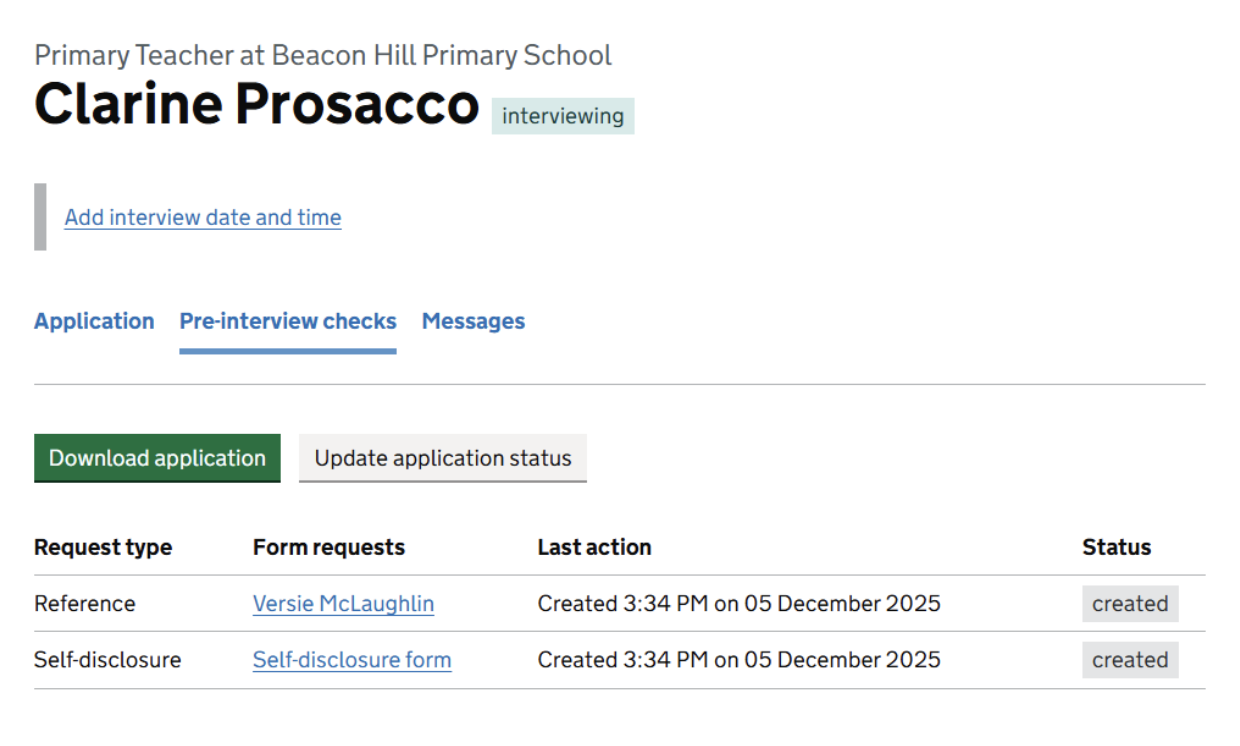This screenshot has height=746, width=1240.
Task: Open the Messages tab
Action: 473,322
